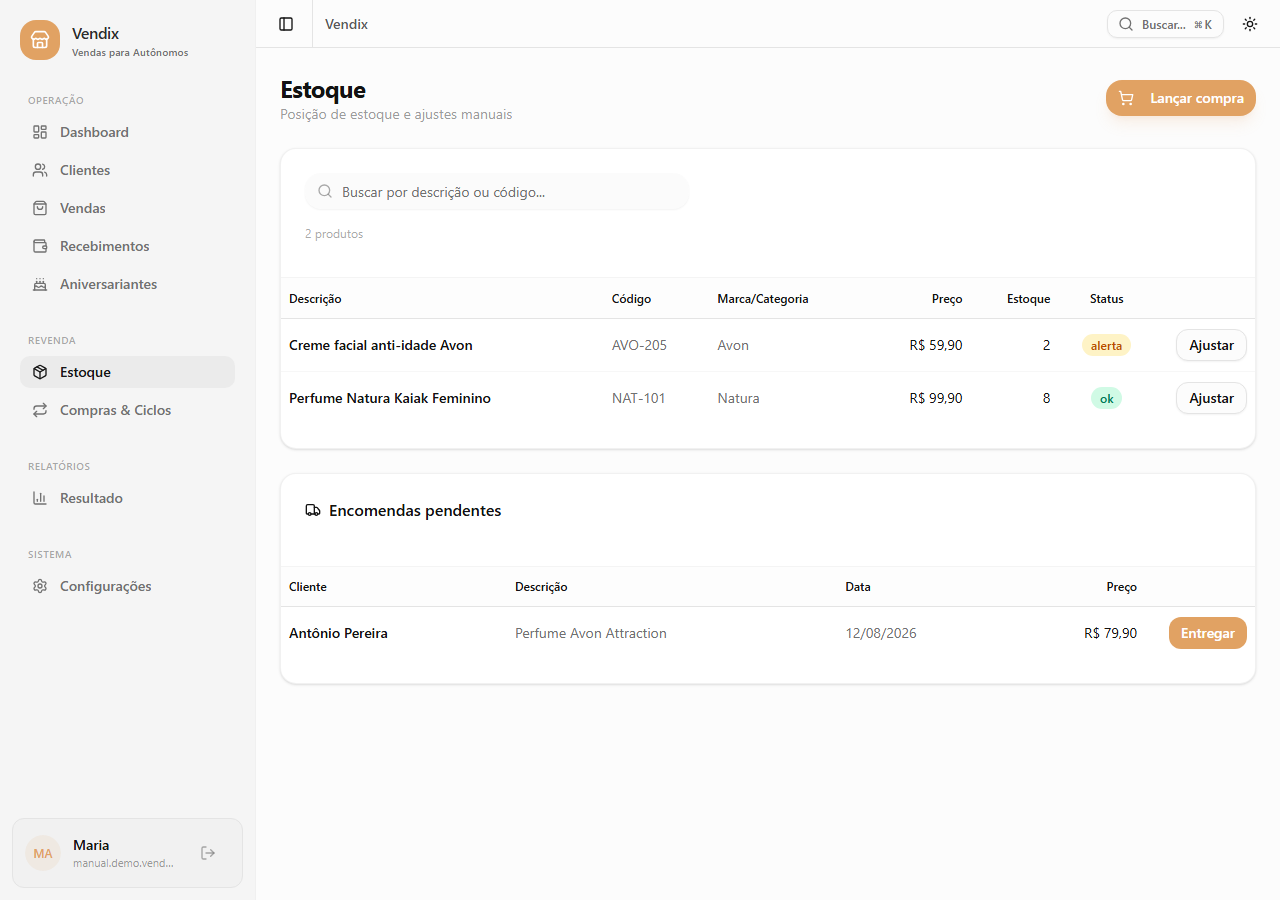
Task: Click the Perfume Natura Kaiak Feminino name
Action: pos(390,398)
